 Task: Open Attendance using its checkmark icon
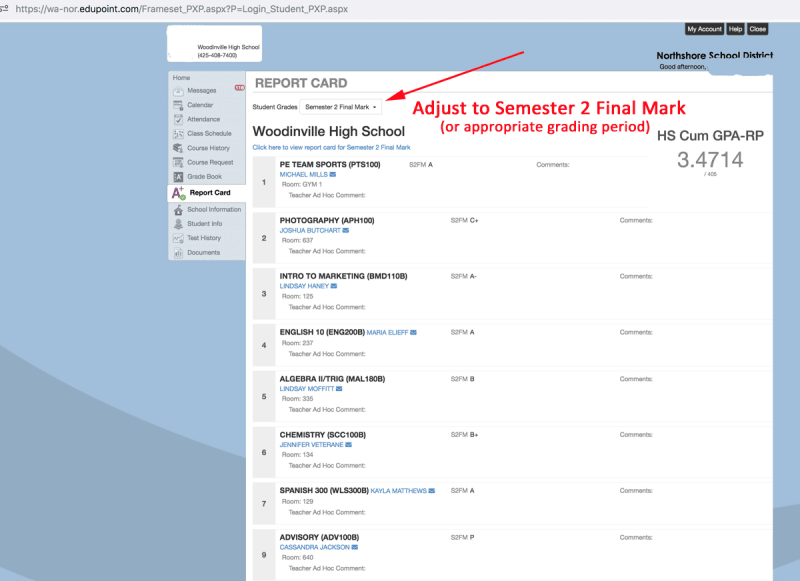click(x=177, y=119)
